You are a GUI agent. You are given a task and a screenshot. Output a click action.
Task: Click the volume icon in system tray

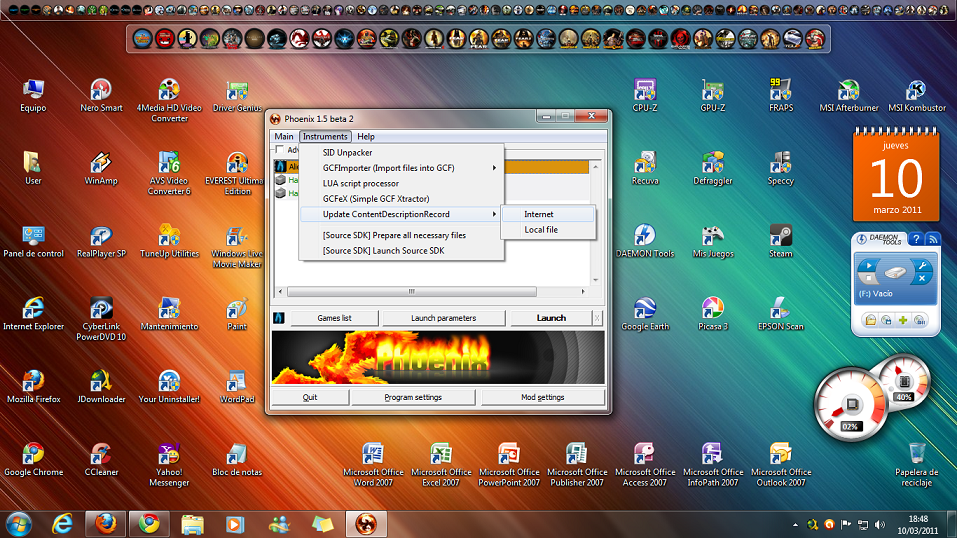point(879,525)
